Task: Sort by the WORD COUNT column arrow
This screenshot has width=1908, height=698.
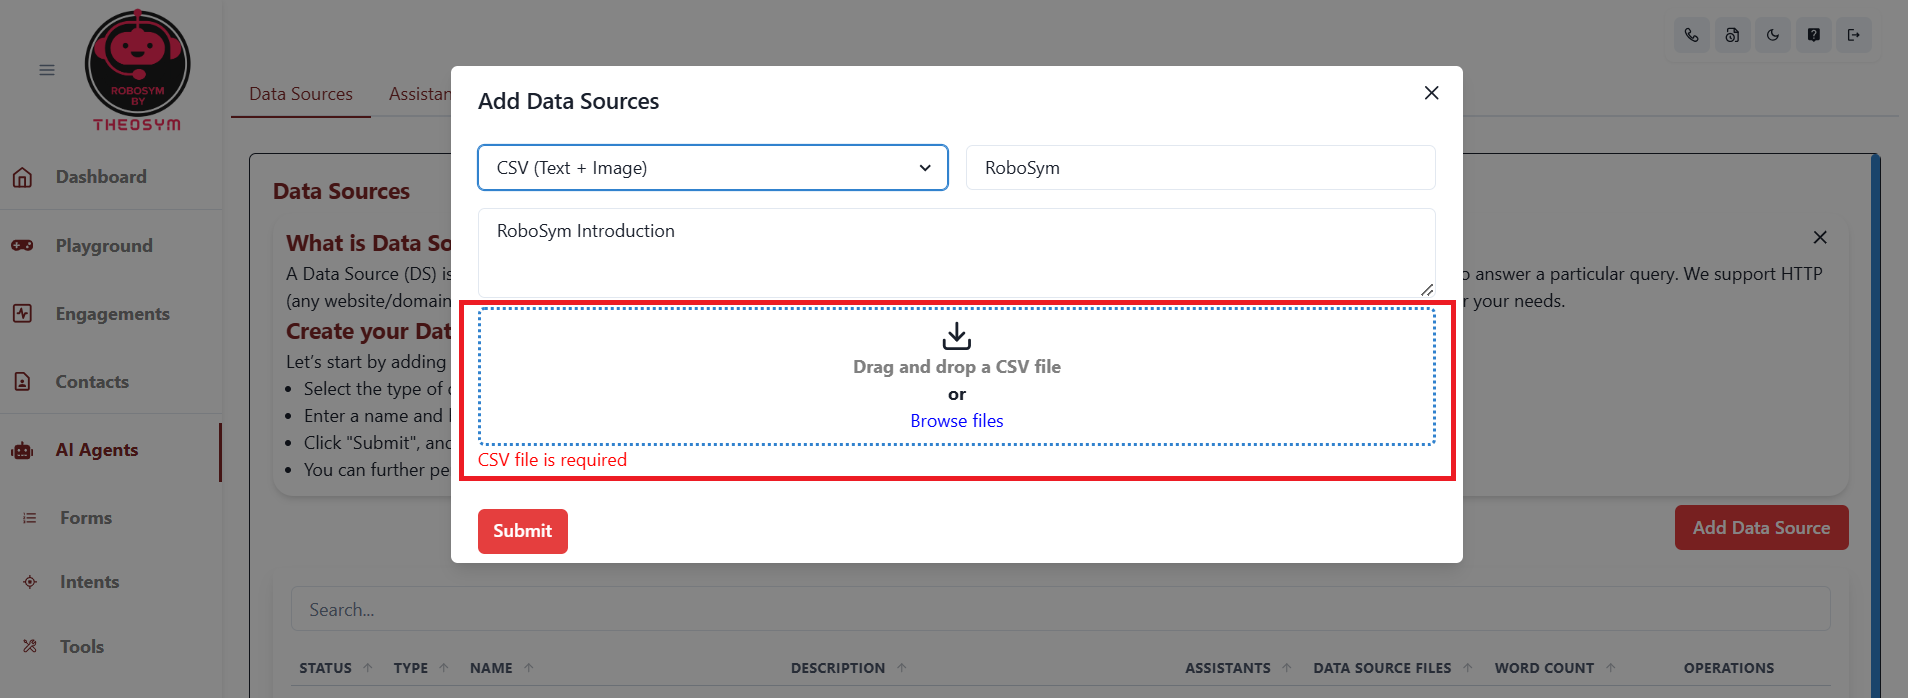Action: coord(1610,668)
